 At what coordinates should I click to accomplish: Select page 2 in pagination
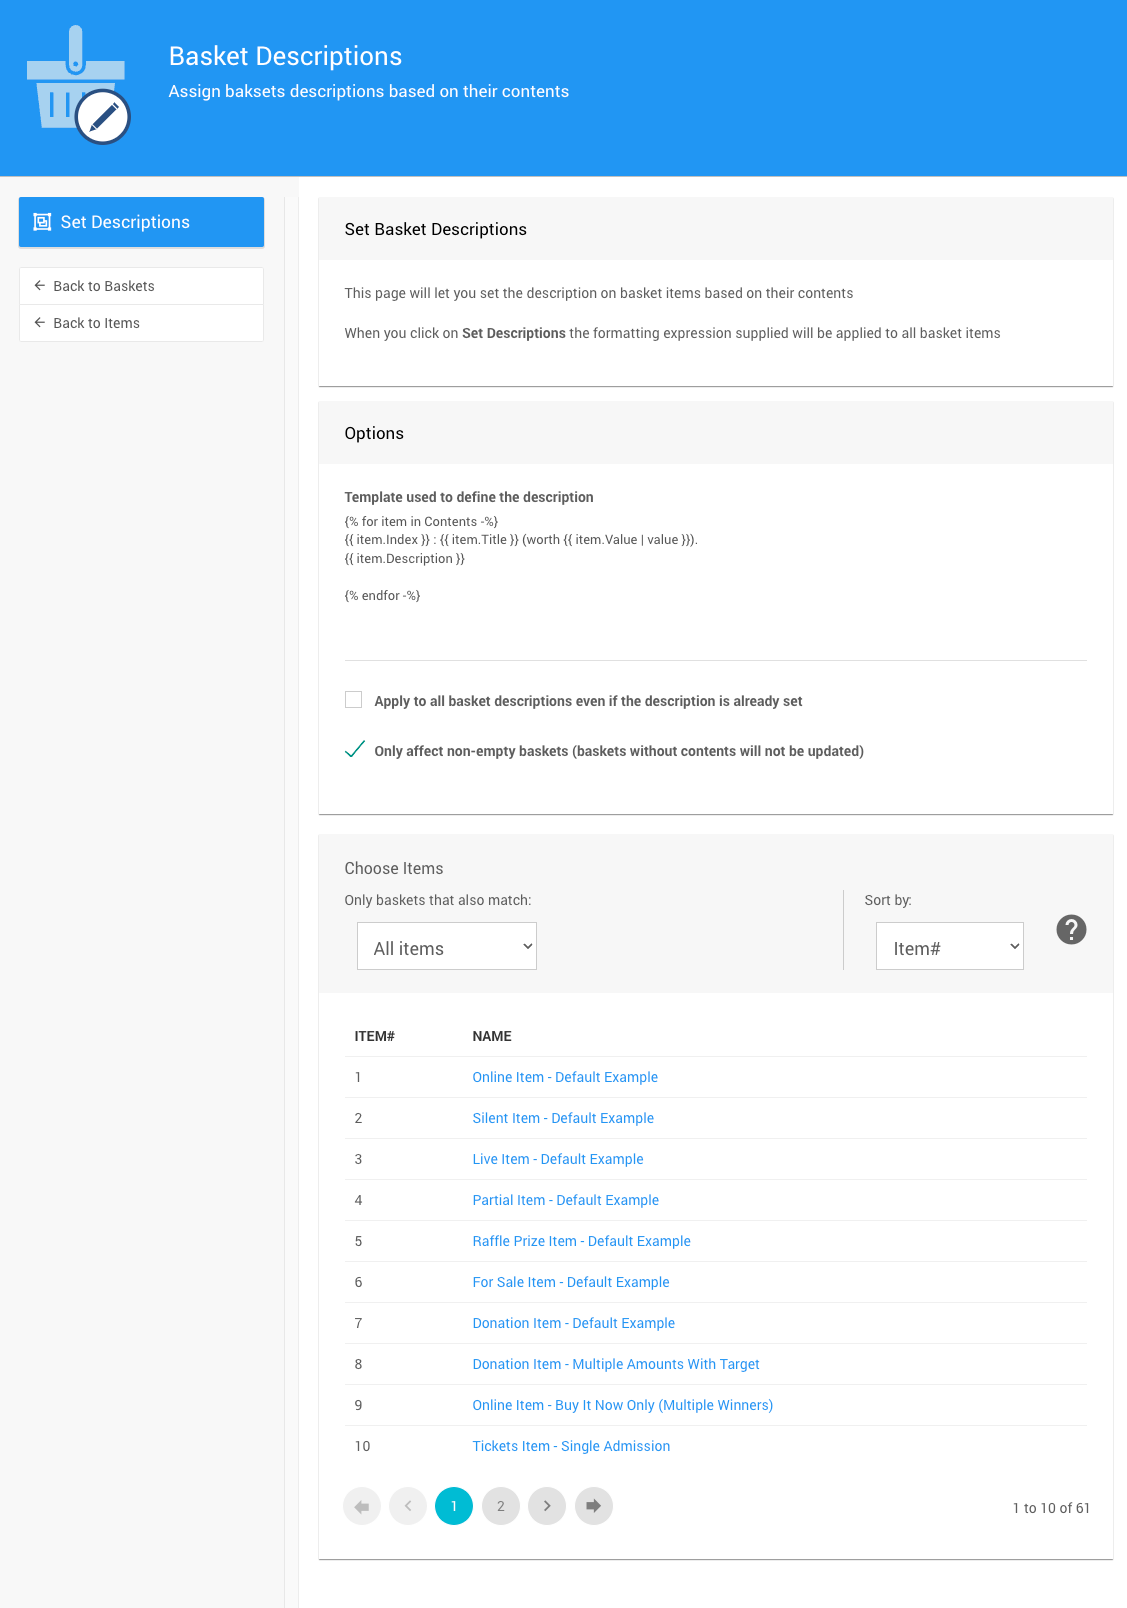point(501,1506)
